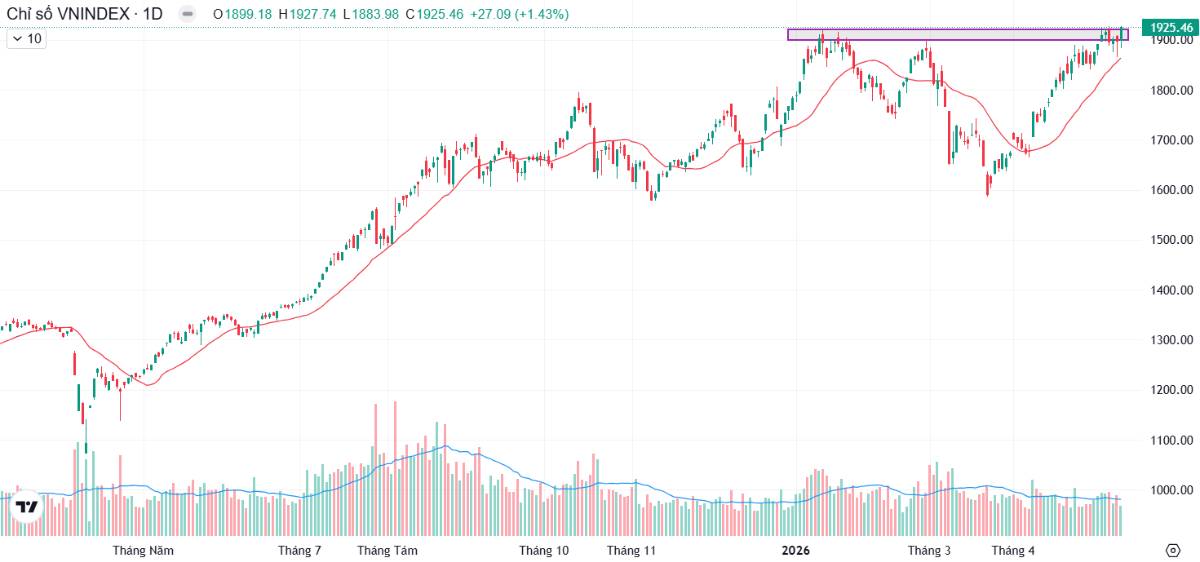Click the 1D interval label in the title
1200x562 pixels.
pyautogui.click(x=153, y=14)
